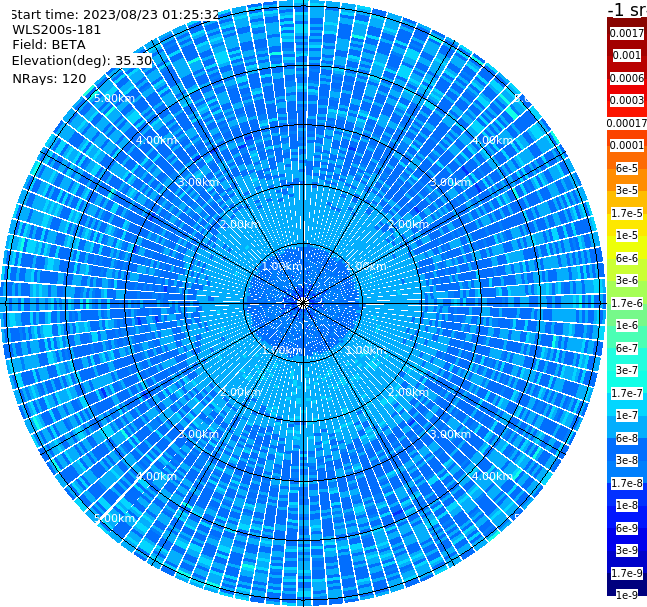Select the Elevation(deg): 35.30 text
The image size is (647, 607).
(x=82, y=61)
